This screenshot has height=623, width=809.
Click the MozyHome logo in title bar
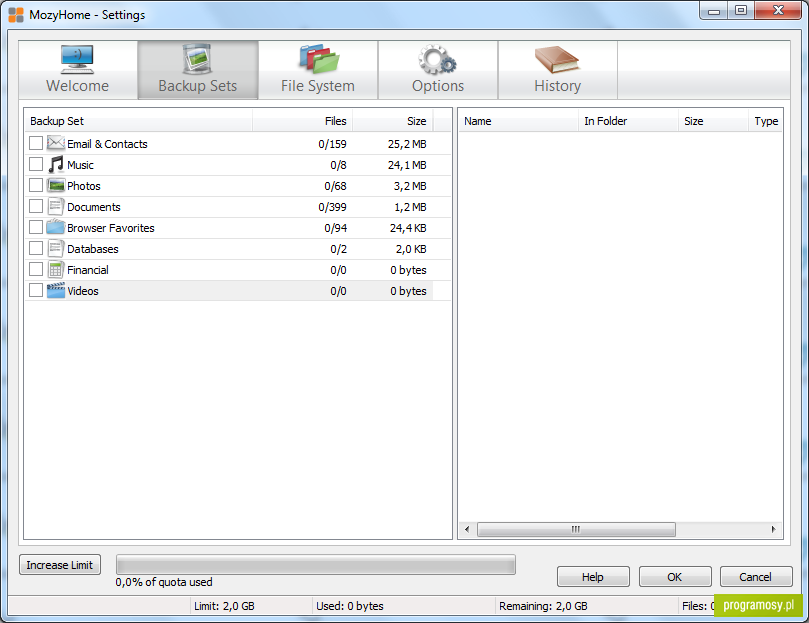16,14
